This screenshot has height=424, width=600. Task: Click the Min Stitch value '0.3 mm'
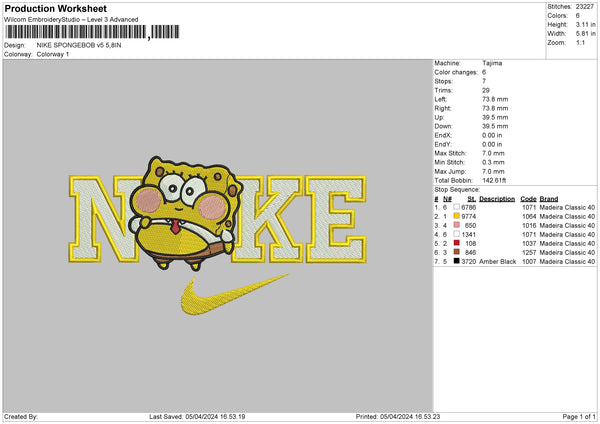(493, 163)
